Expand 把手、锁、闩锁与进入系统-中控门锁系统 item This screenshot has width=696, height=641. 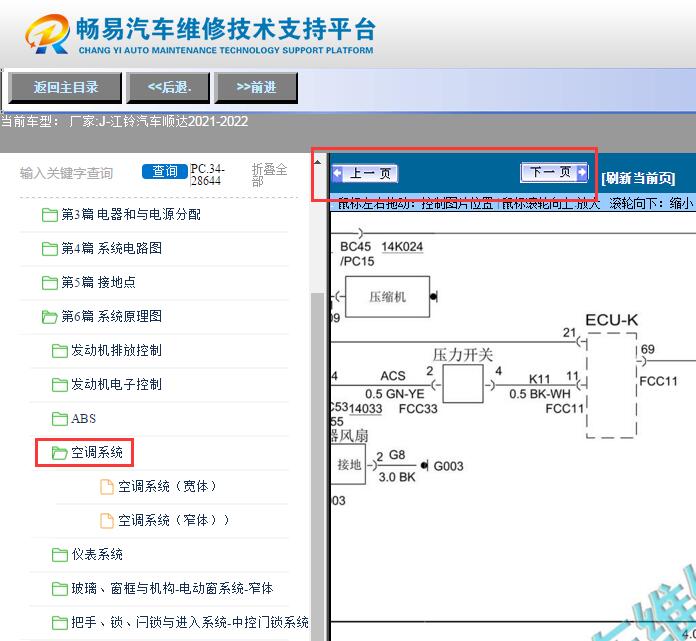tap(190, 623)
